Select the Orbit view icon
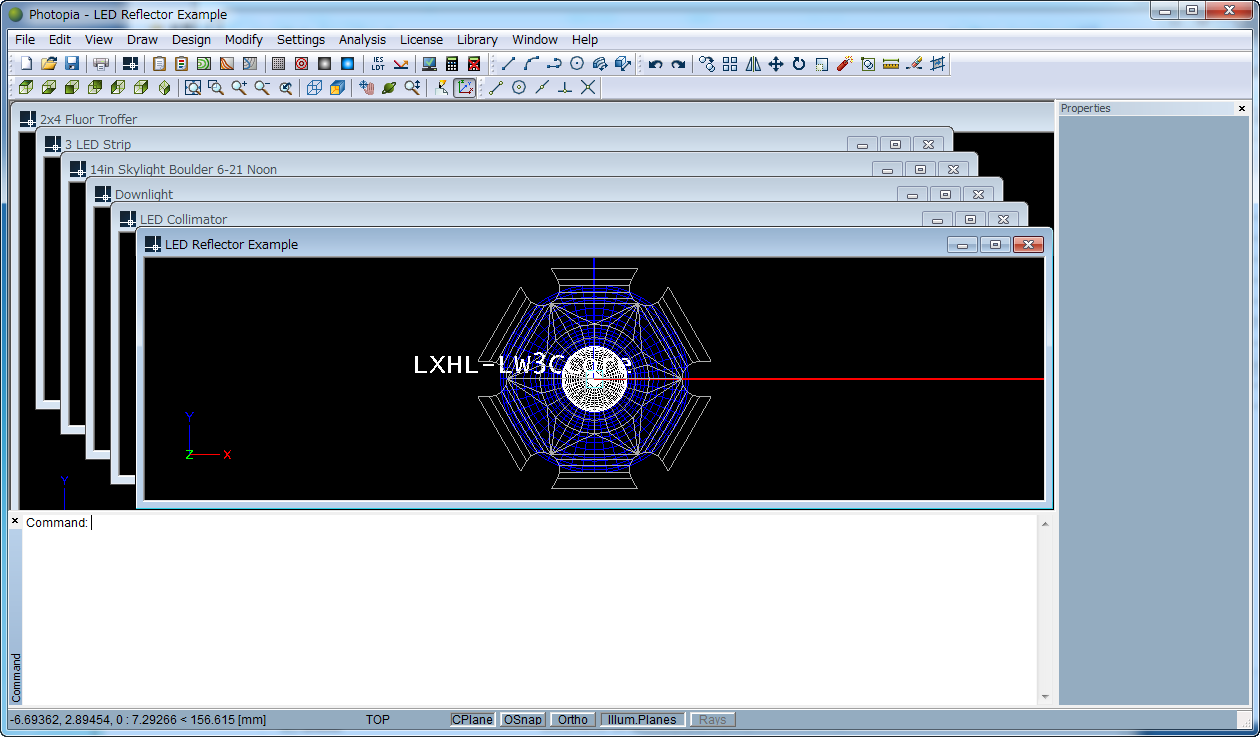The image size is (1260, 737). point(389,88)
